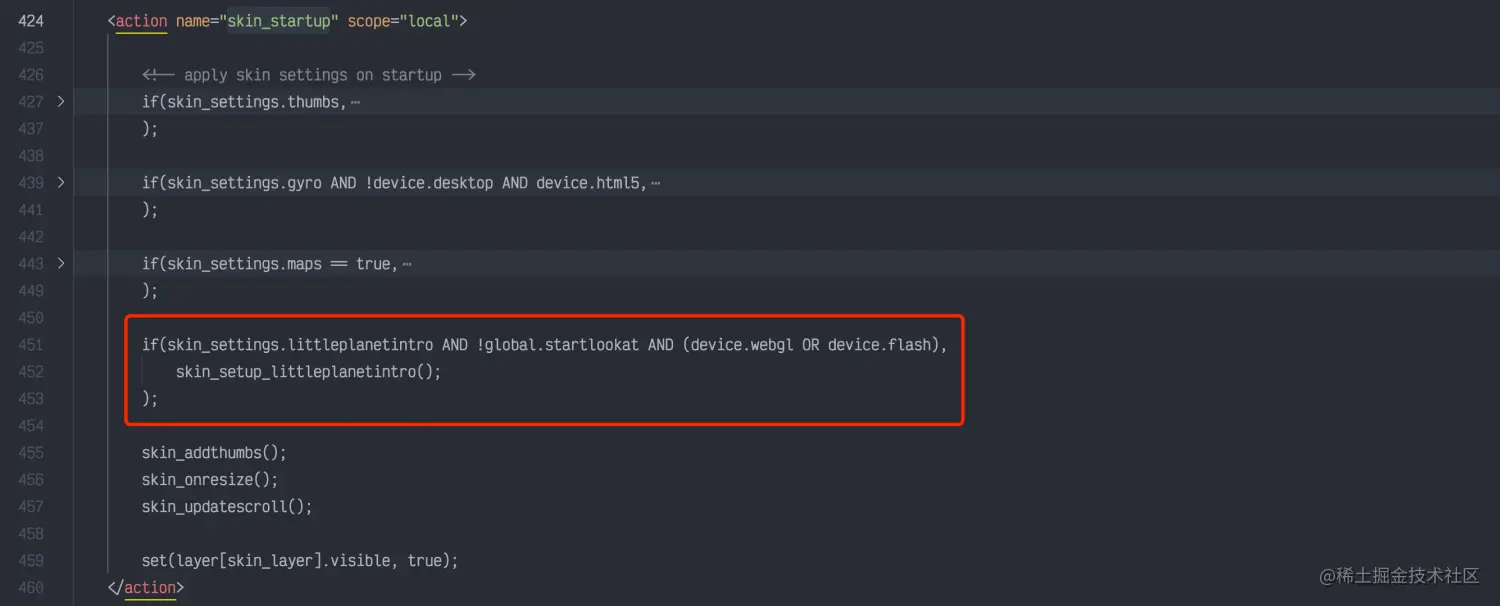Click the "skin_startup" name attribute value
The height and width of the screenshot is (606, 1500).
coord(279,21)
